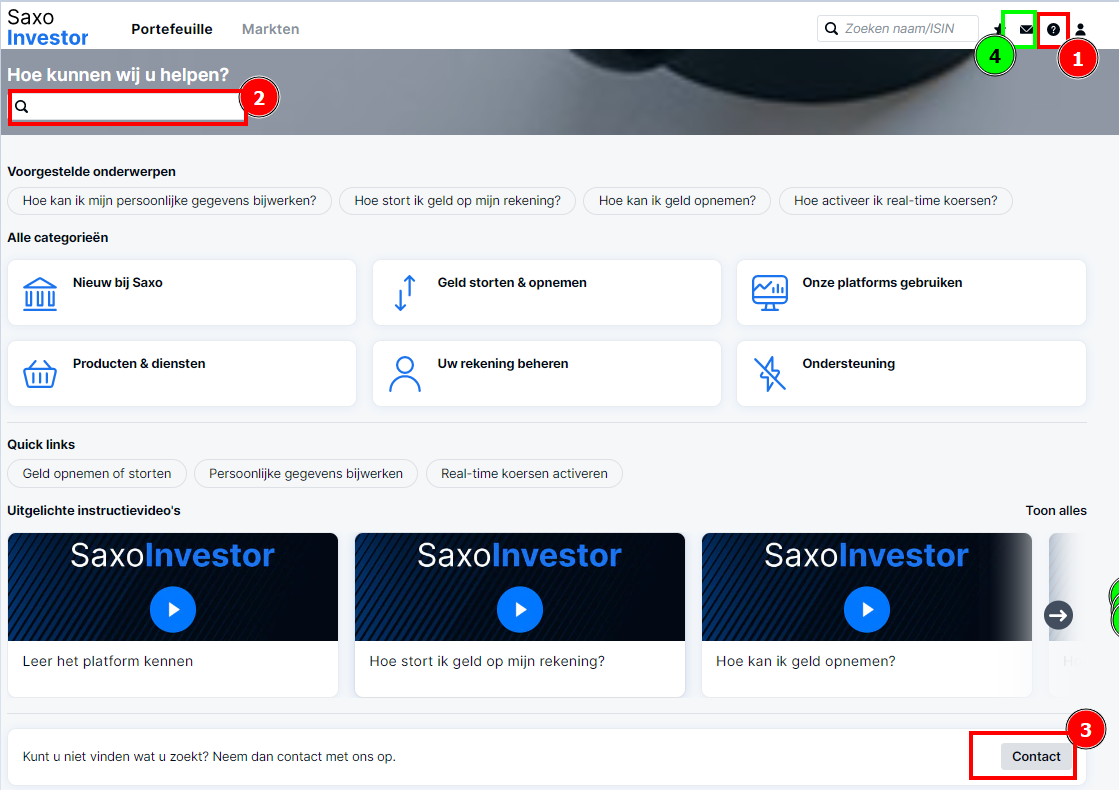Click the basket icon for Producten & diensten
The height and width of the screenshot is (790, 1119).
click(40, 374)
